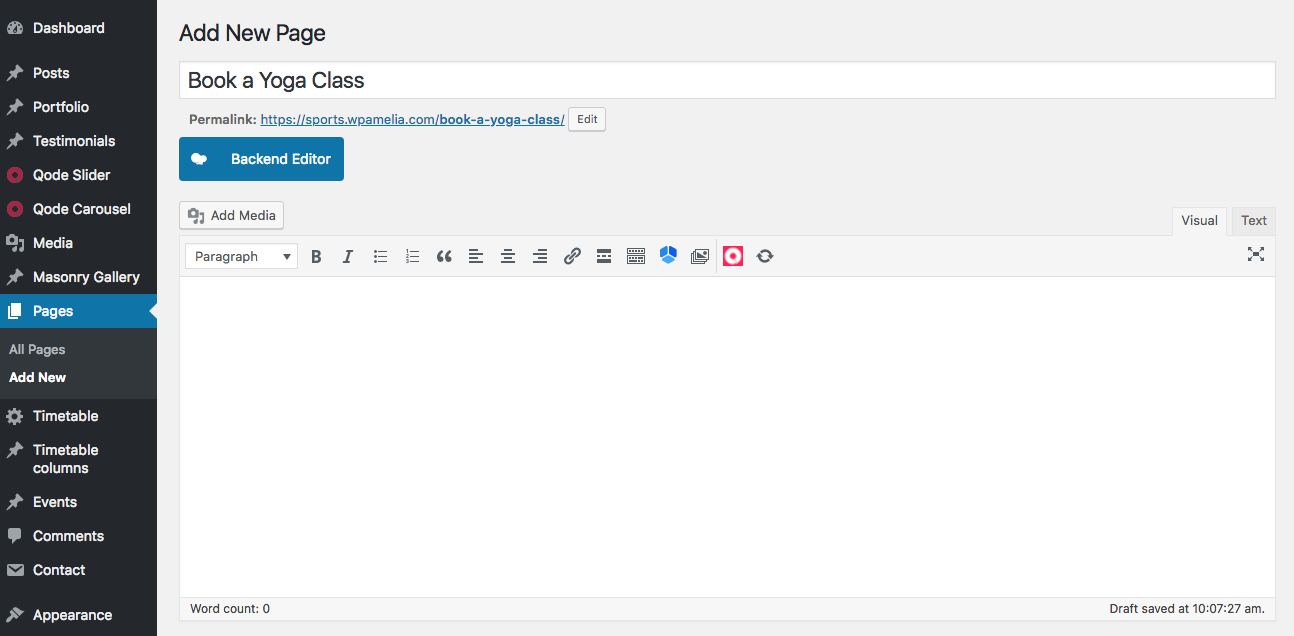
Task: Enter distraction-free fullscreen editor mode
Action: click(x=1256, y=254)
